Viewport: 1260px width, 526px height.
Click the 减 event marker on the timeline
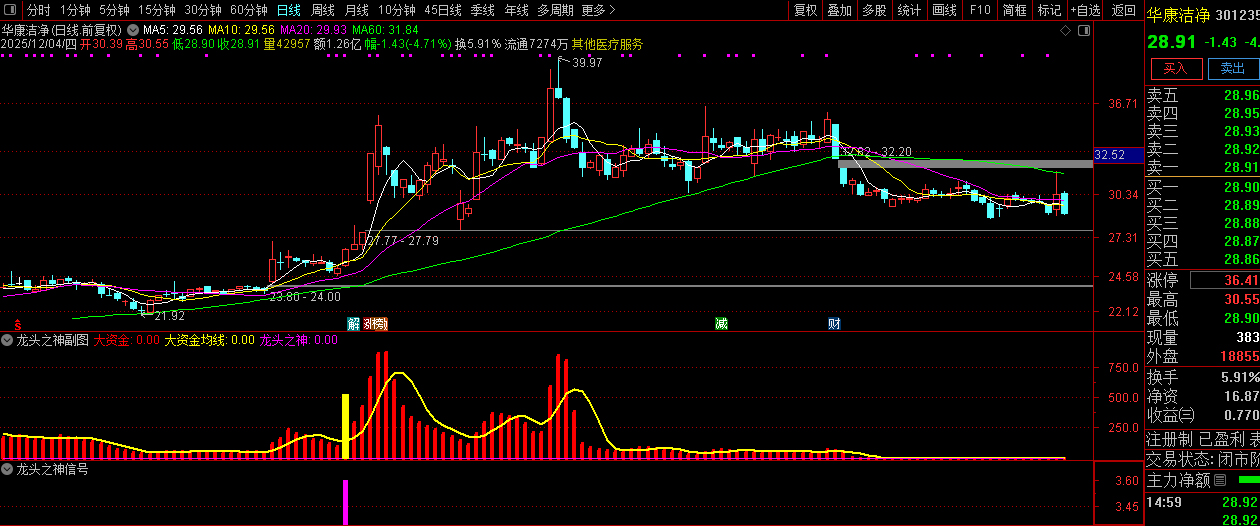pos(721,323)
